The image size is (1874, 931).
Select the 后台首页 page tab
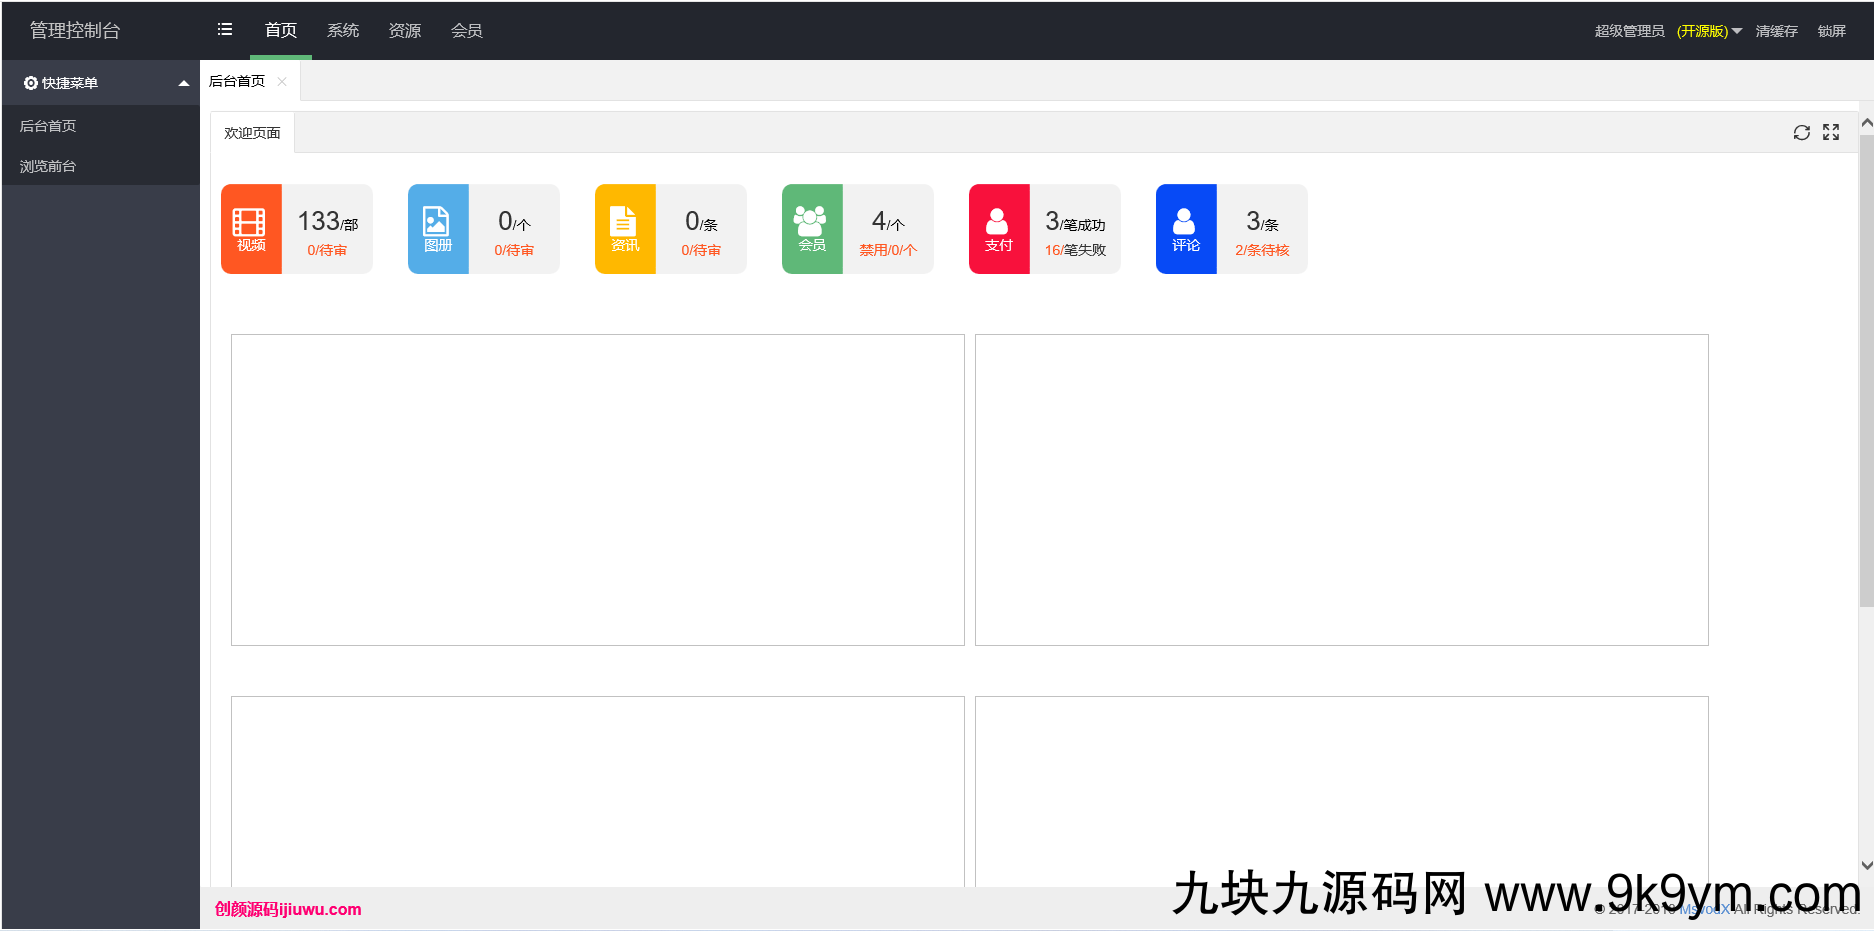pyautogui.click(x=237, y=81)
